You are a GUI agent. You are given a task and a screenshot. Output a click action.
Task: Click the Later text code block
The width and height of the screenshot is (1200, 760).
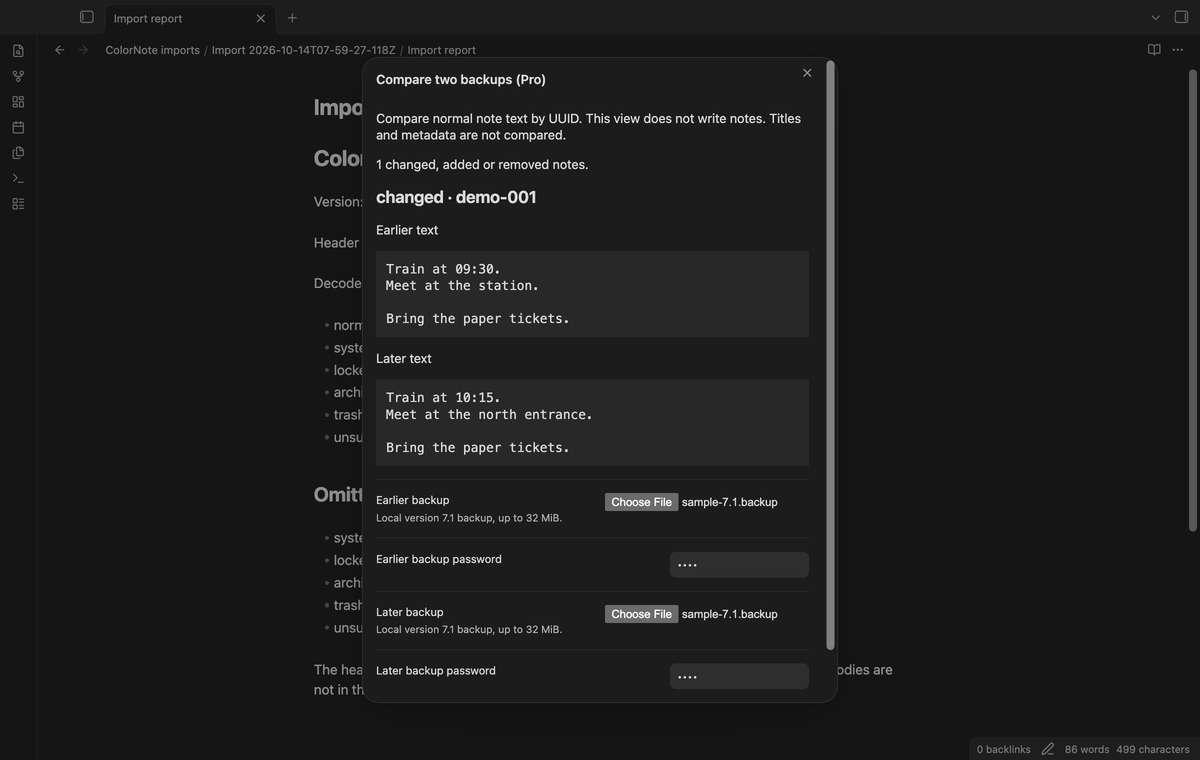coord(592,423)
